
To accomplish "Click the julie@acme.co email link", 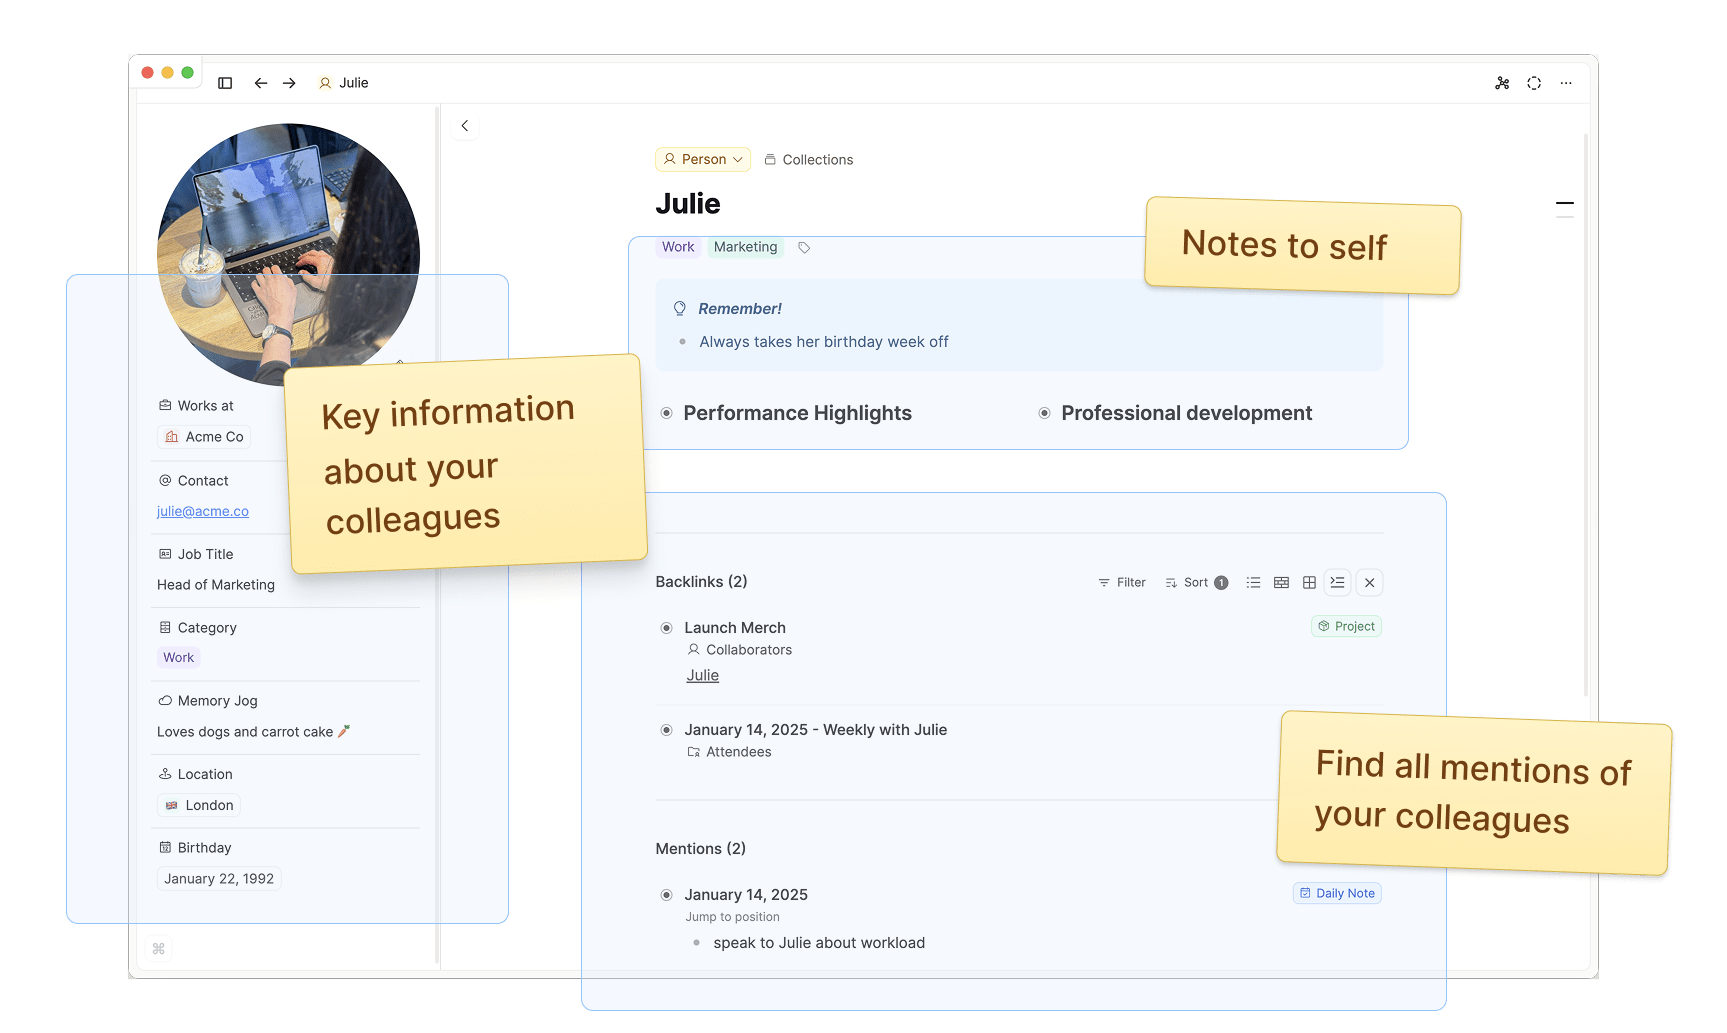I will [203, 511].
